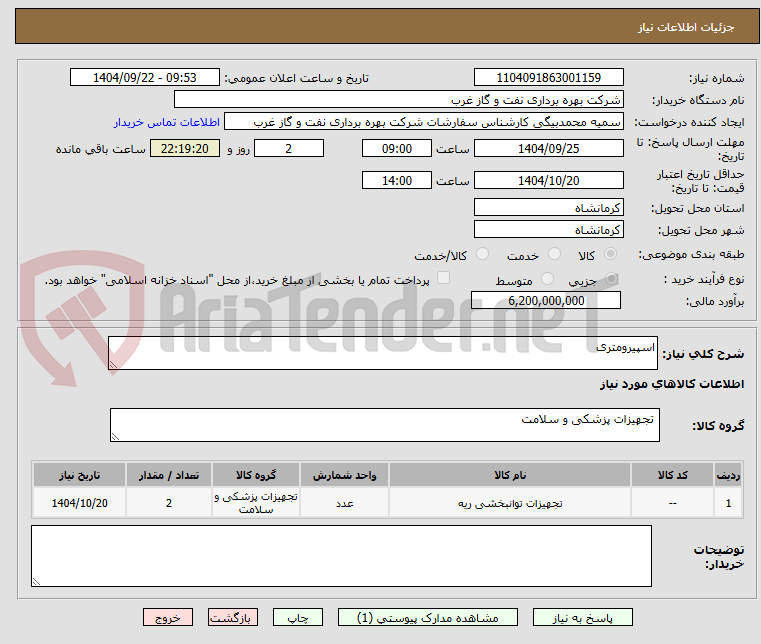Click the goods group cell in table row
The height and width of the screenshot is (644, 761).
(x=256, y=503)
